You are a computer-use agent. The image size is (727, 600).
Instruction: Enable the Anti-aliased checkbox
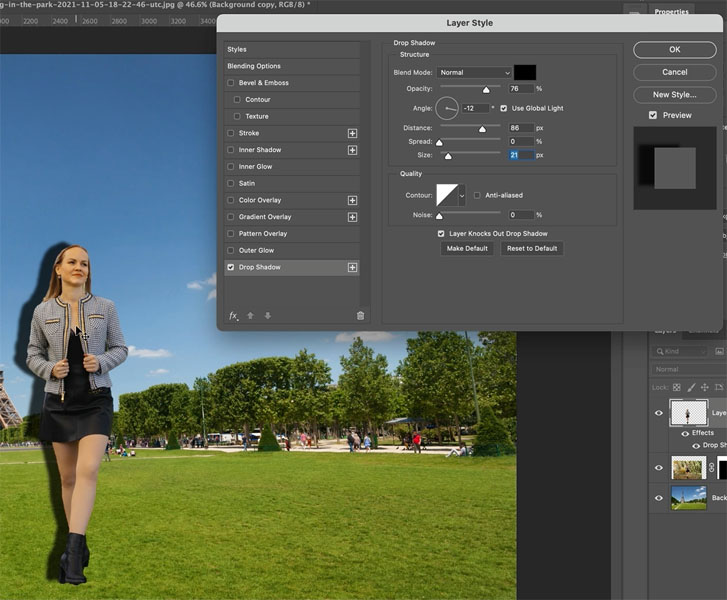coord(478,195)
